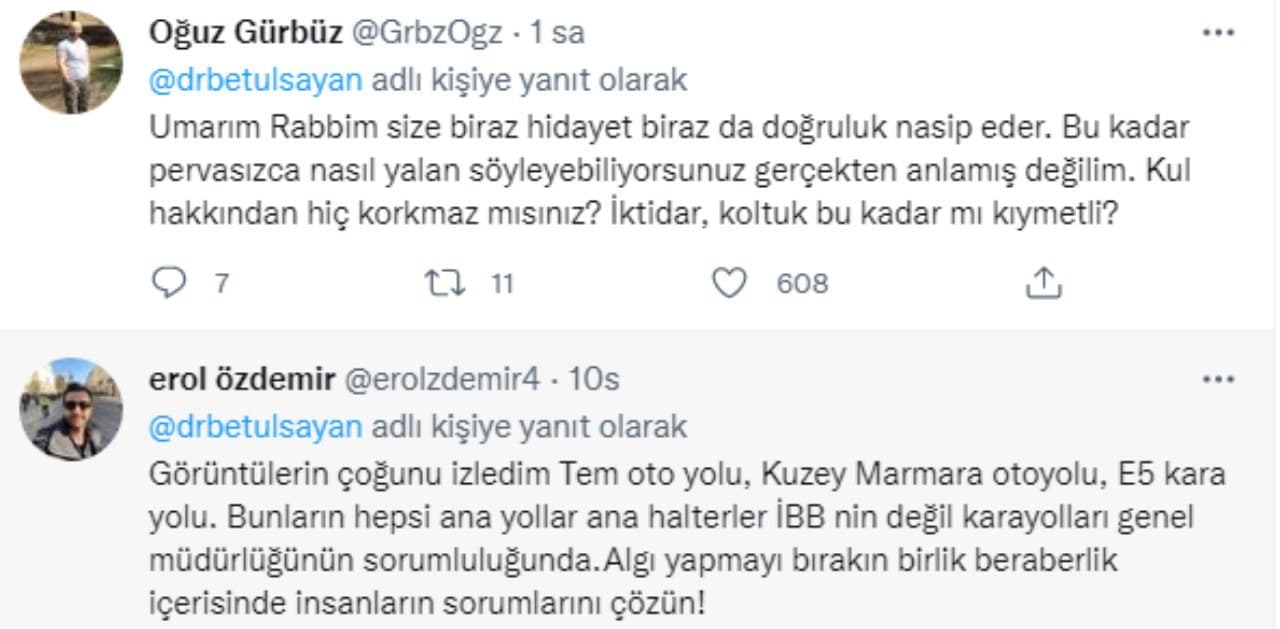This screenshot has height=629, width=1280.
Task: Visit the @erolzdemir4 handle
Action: pos(442,380)
